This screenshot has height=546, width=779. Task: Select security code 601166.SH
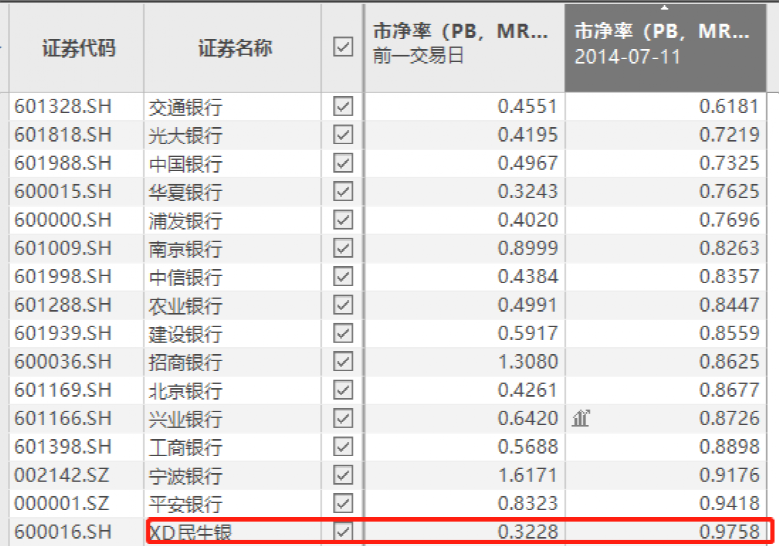click(x=63, y=418)
